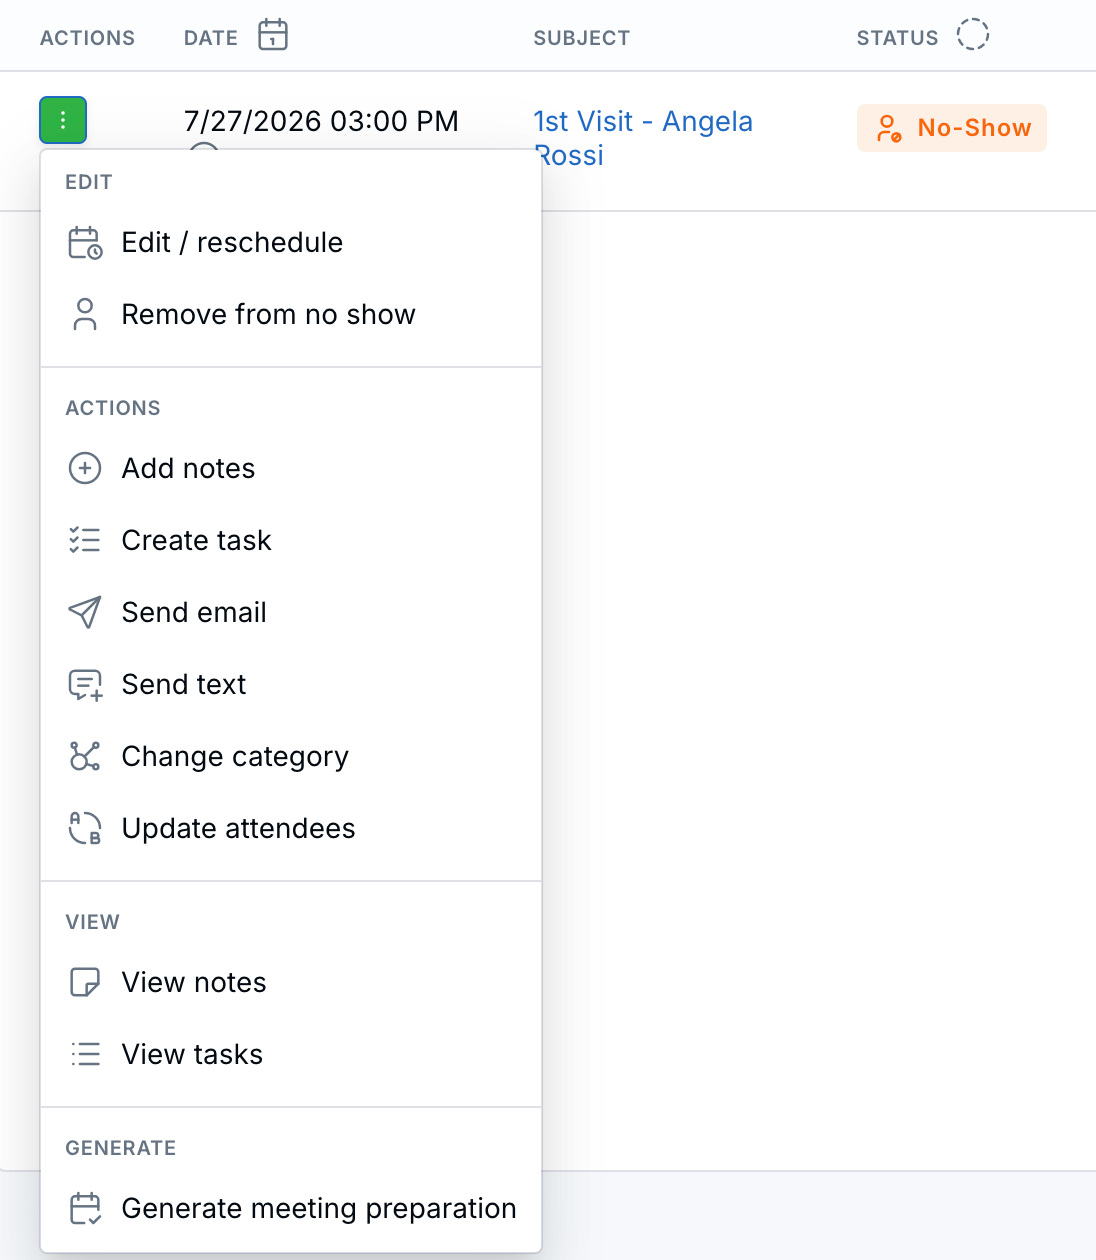1096x1260 pixels.
Task: Click the plus-circle icon beside Add notes
Action: pos(85,468)
